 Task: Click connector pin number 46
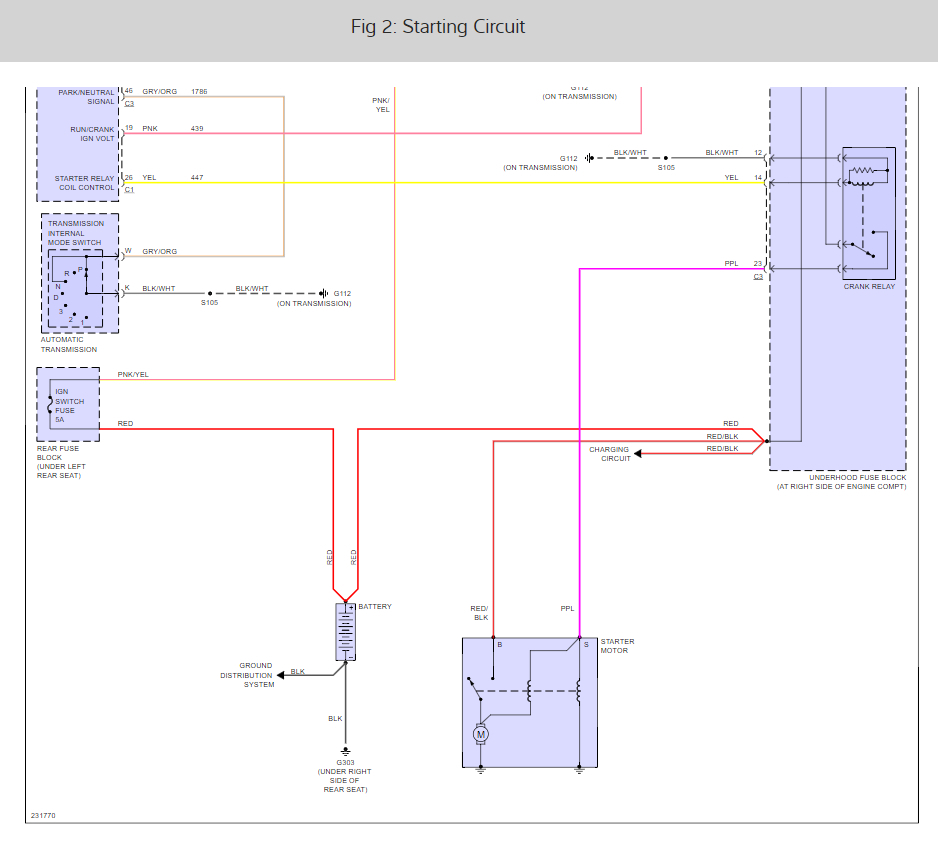129,91
